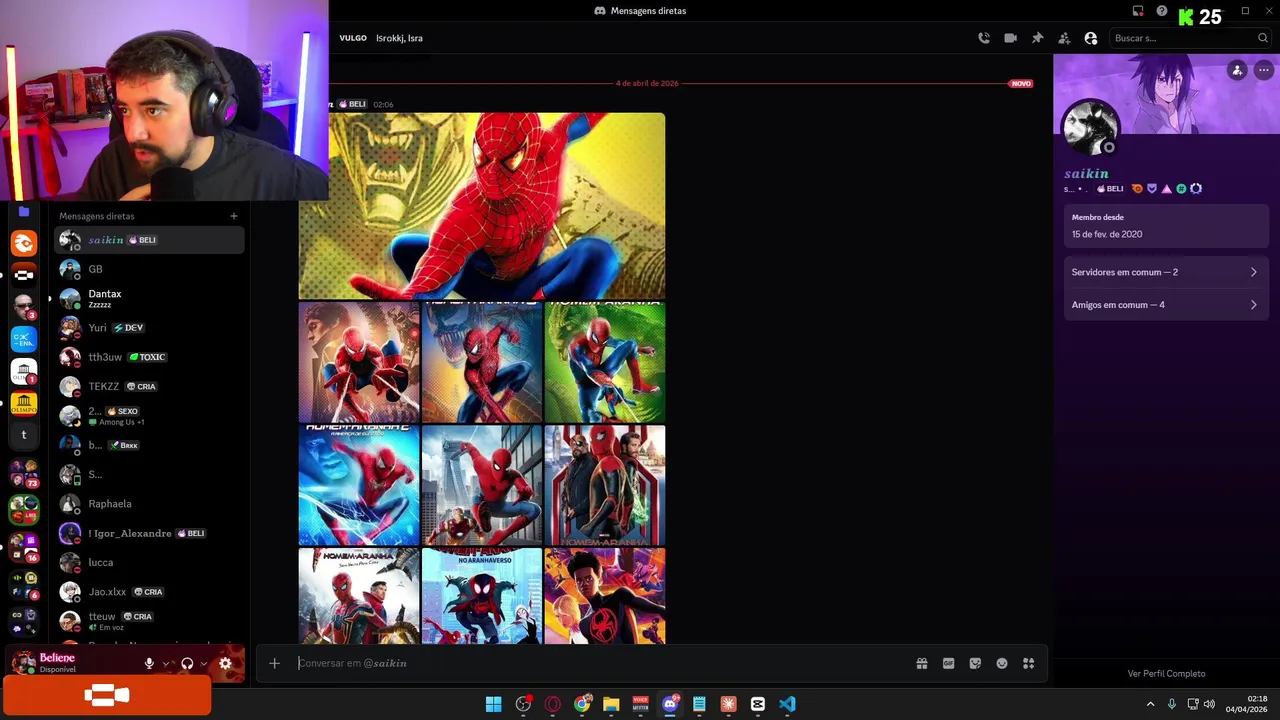Open the Dantax direct message
The image size is (1280, 720).
pos(149,298)
